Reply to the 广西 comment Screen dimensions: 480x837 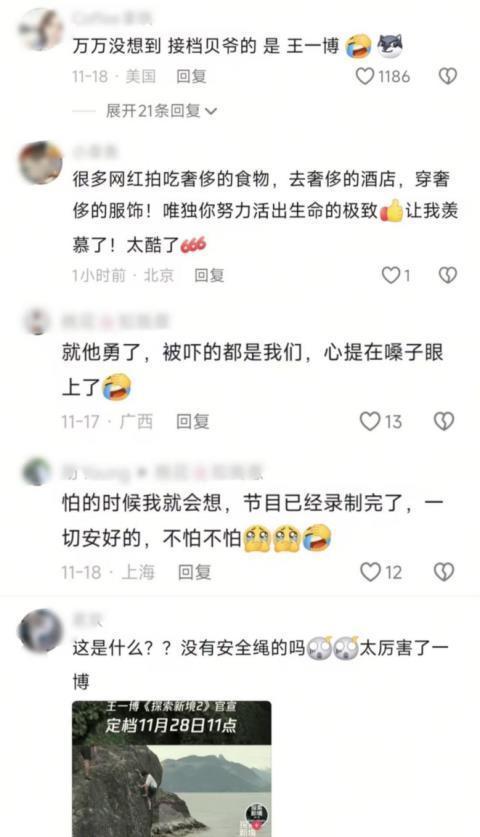pyautogui.click(x=192, y=422)
